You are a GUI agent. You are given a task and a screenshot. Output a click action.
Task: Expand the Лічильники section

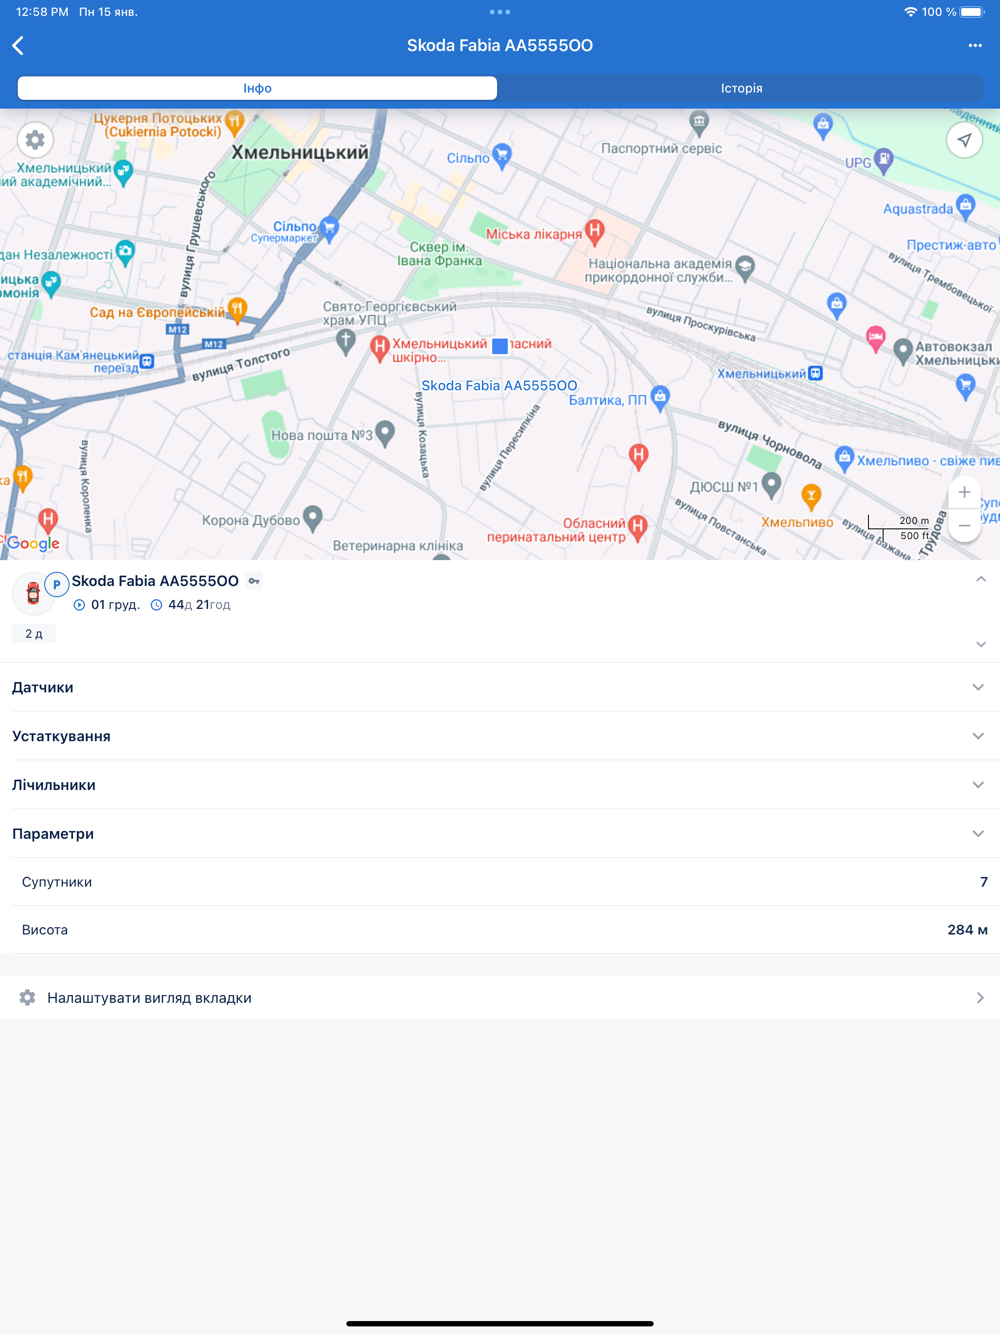coord(500,785)
